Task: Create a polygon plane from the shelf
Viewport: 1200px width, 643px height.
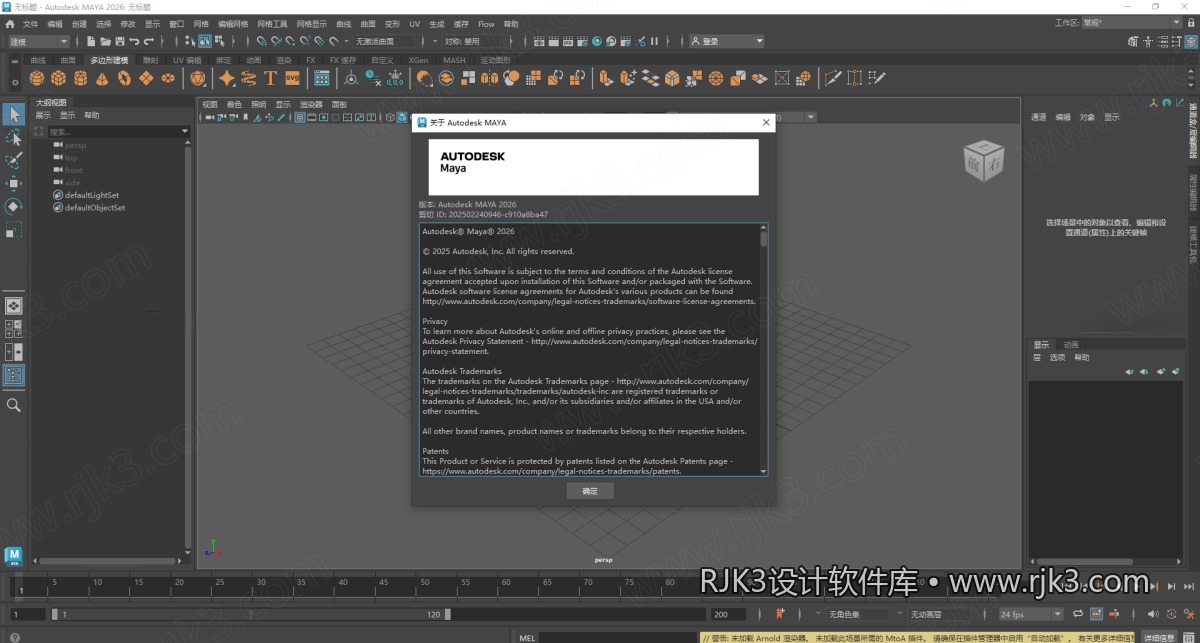Action: coord(146,78)
